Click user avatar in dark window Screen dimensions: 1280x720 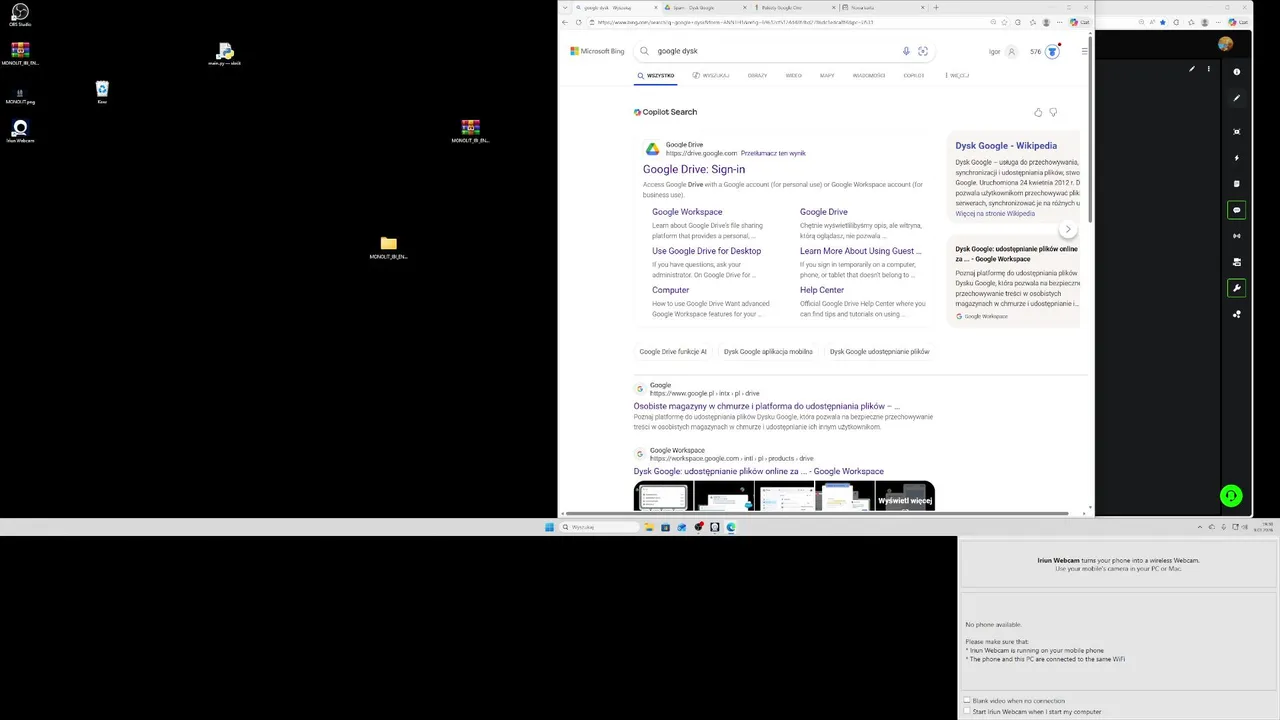click(1226, 44)
